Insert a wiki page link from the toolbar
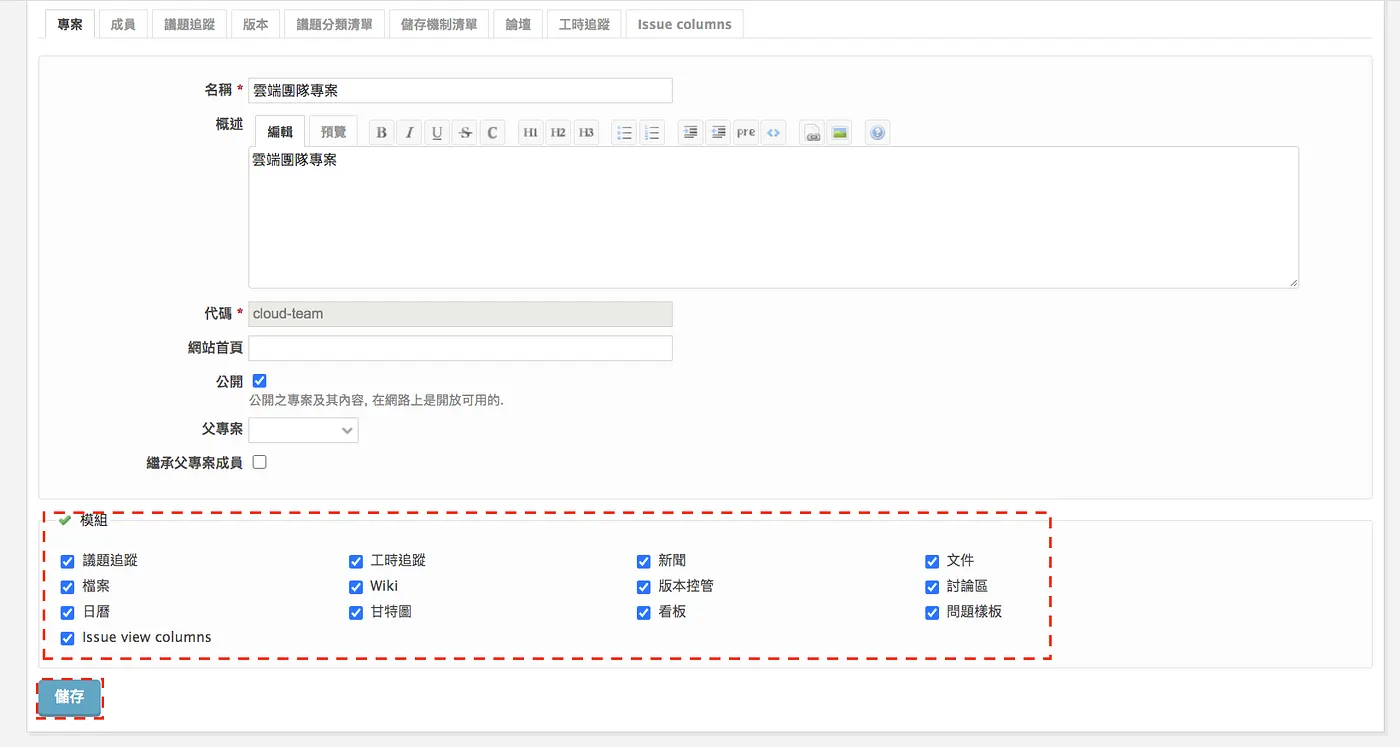This screenshot has width=1400, height=747. pos(812,132)
